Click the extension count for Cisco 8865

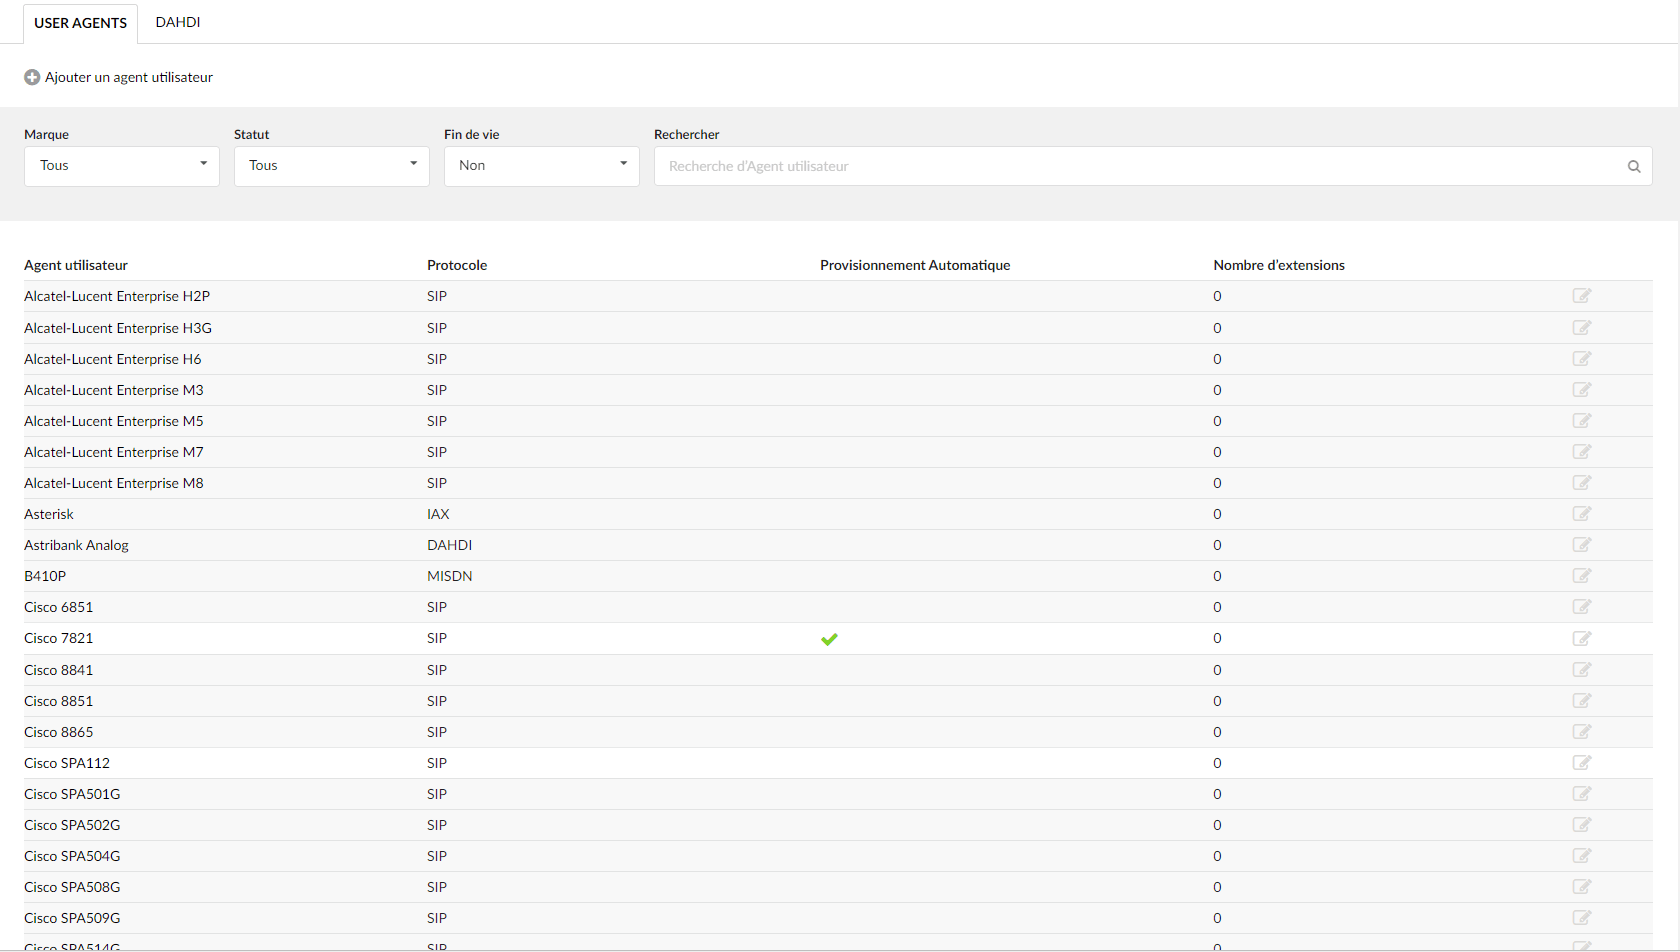click(x=1217, y=732)
